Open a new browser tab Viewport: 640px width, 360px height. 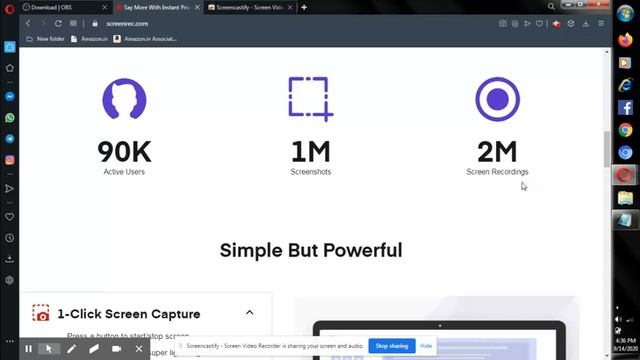pos(304,7)
